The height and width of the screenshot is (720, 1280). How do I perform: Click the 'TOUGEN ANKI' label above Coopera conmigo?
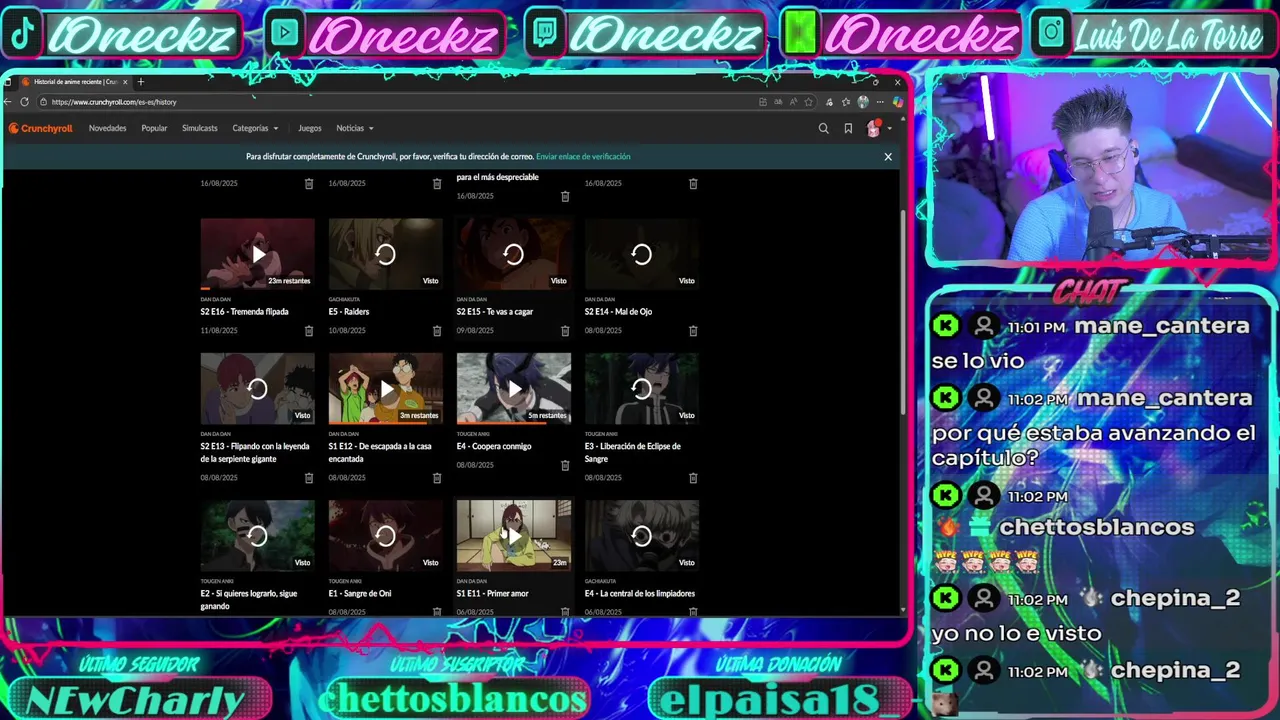(473, 434)
